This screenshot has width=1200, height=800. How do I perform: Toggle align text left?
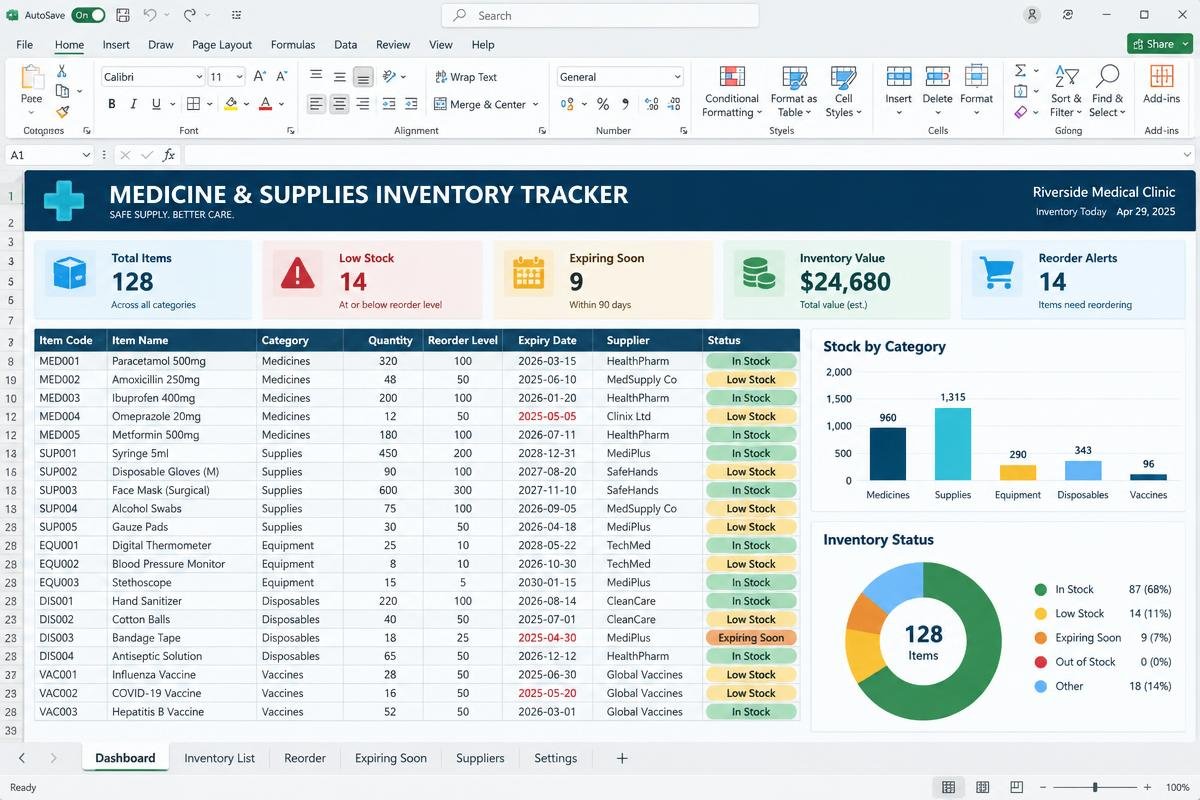point(316,104)
